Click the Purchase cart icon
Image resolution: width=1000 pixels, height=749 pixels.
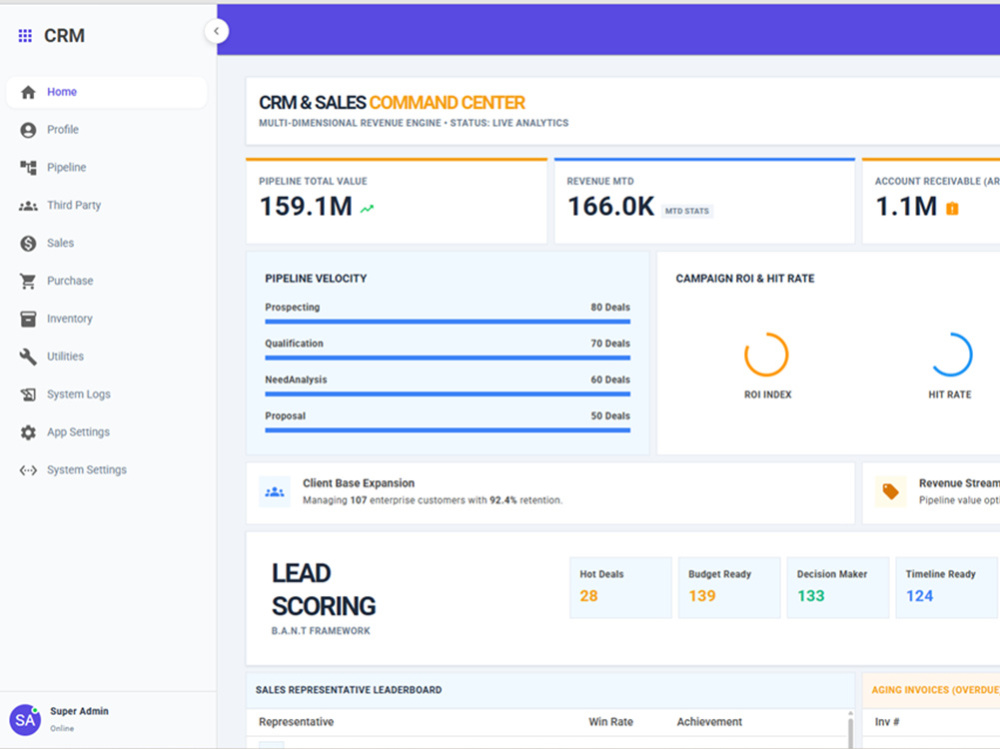tap(28, 281)
